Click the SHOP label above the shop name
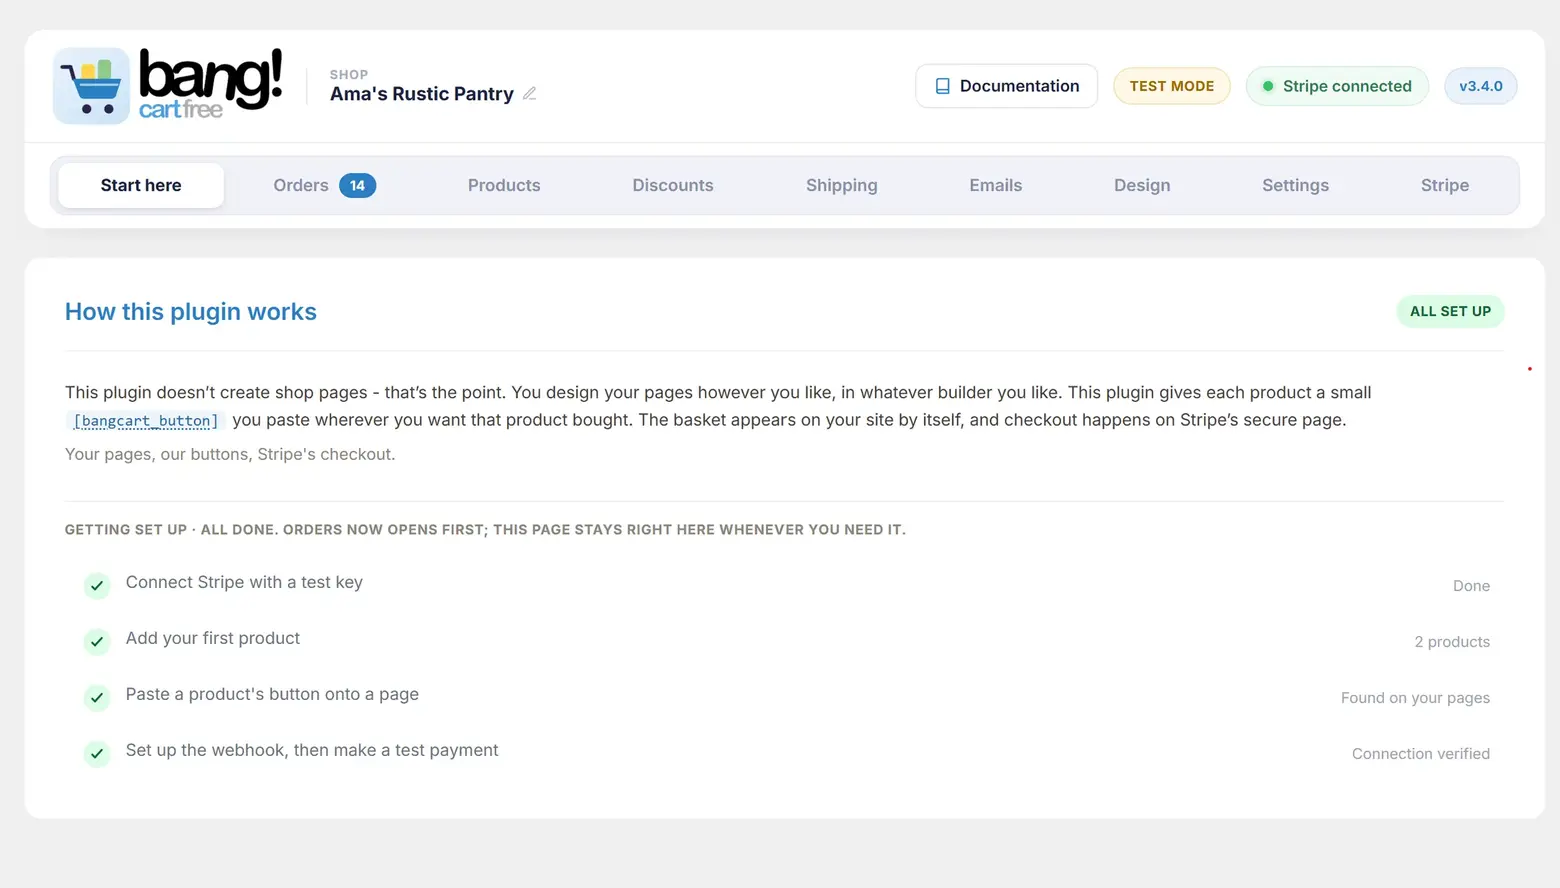 click(x=349, y=75)
